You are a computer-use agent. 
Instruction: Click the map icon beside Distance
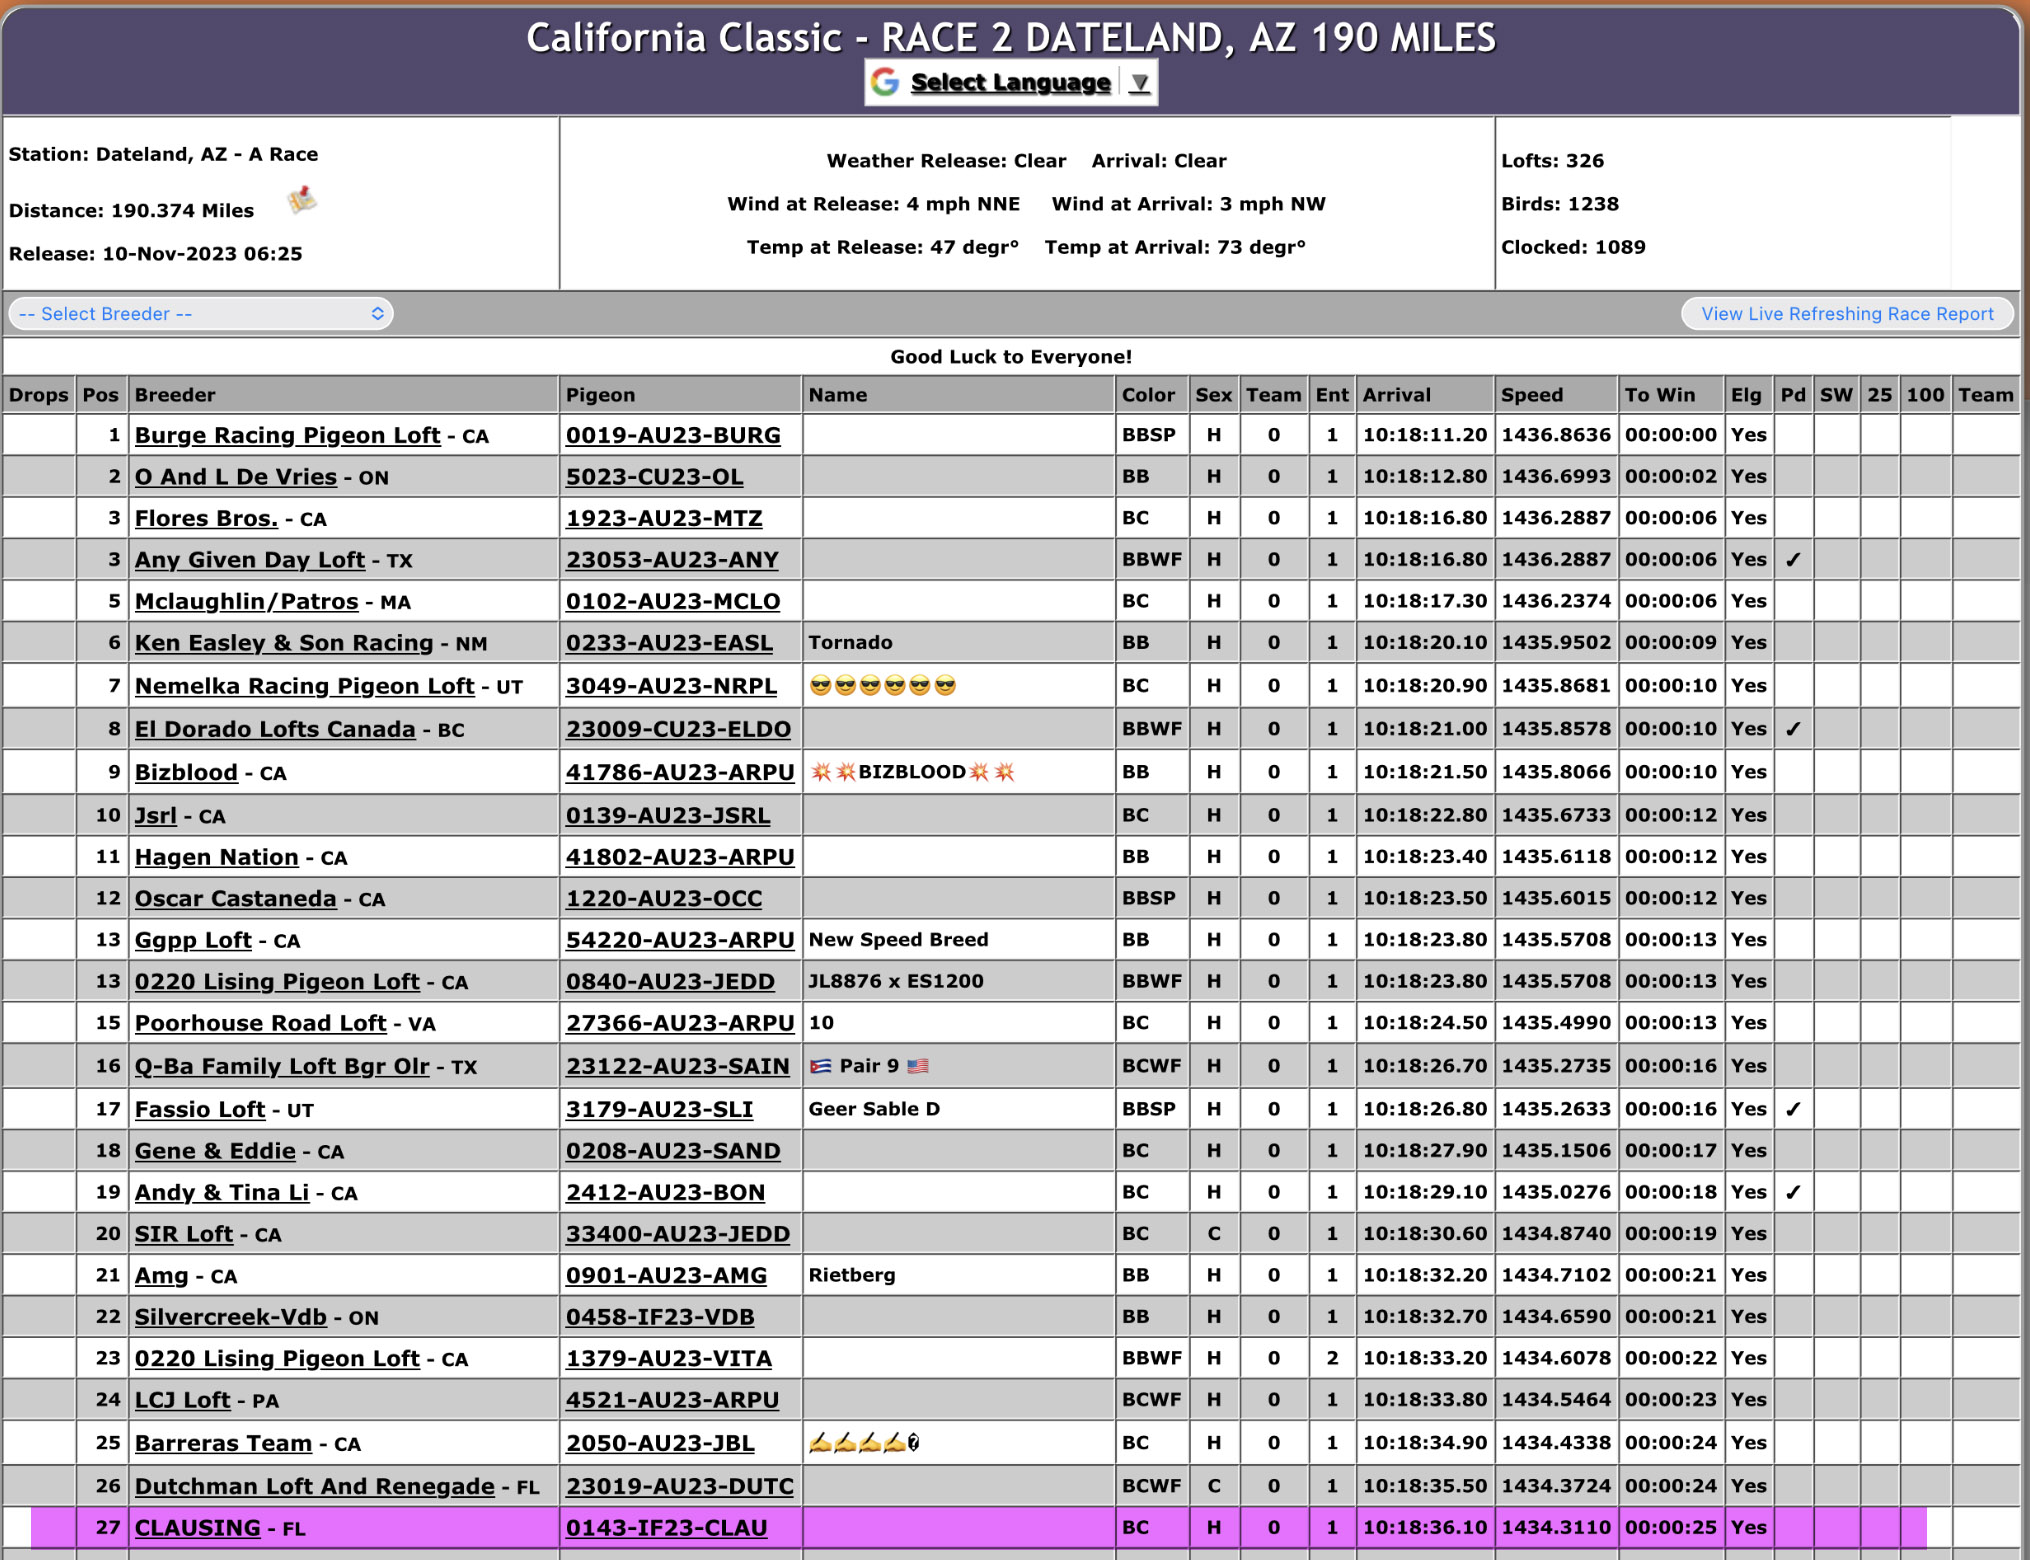pyautogui.click(x=302, y=200)
